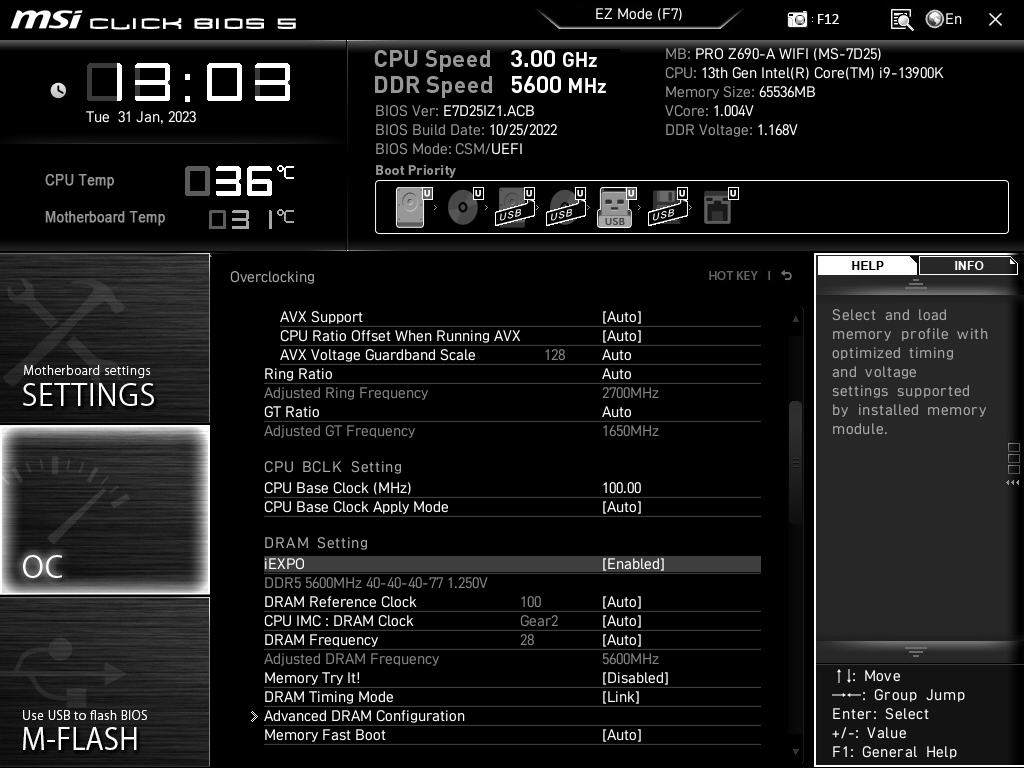The width and height of the screenshot is (1024, 768).
Task: Open the OC overclocking panel
Action: [104, 509]
